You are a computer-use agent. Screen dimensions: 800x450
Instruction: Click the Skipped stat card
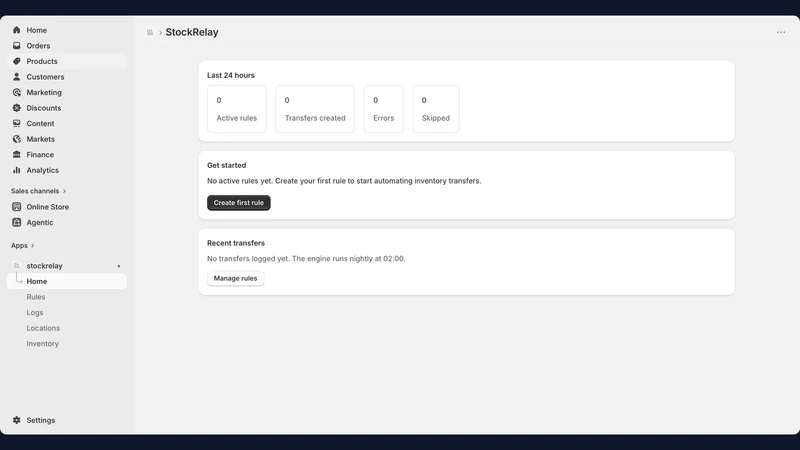[x=436, y=109]
